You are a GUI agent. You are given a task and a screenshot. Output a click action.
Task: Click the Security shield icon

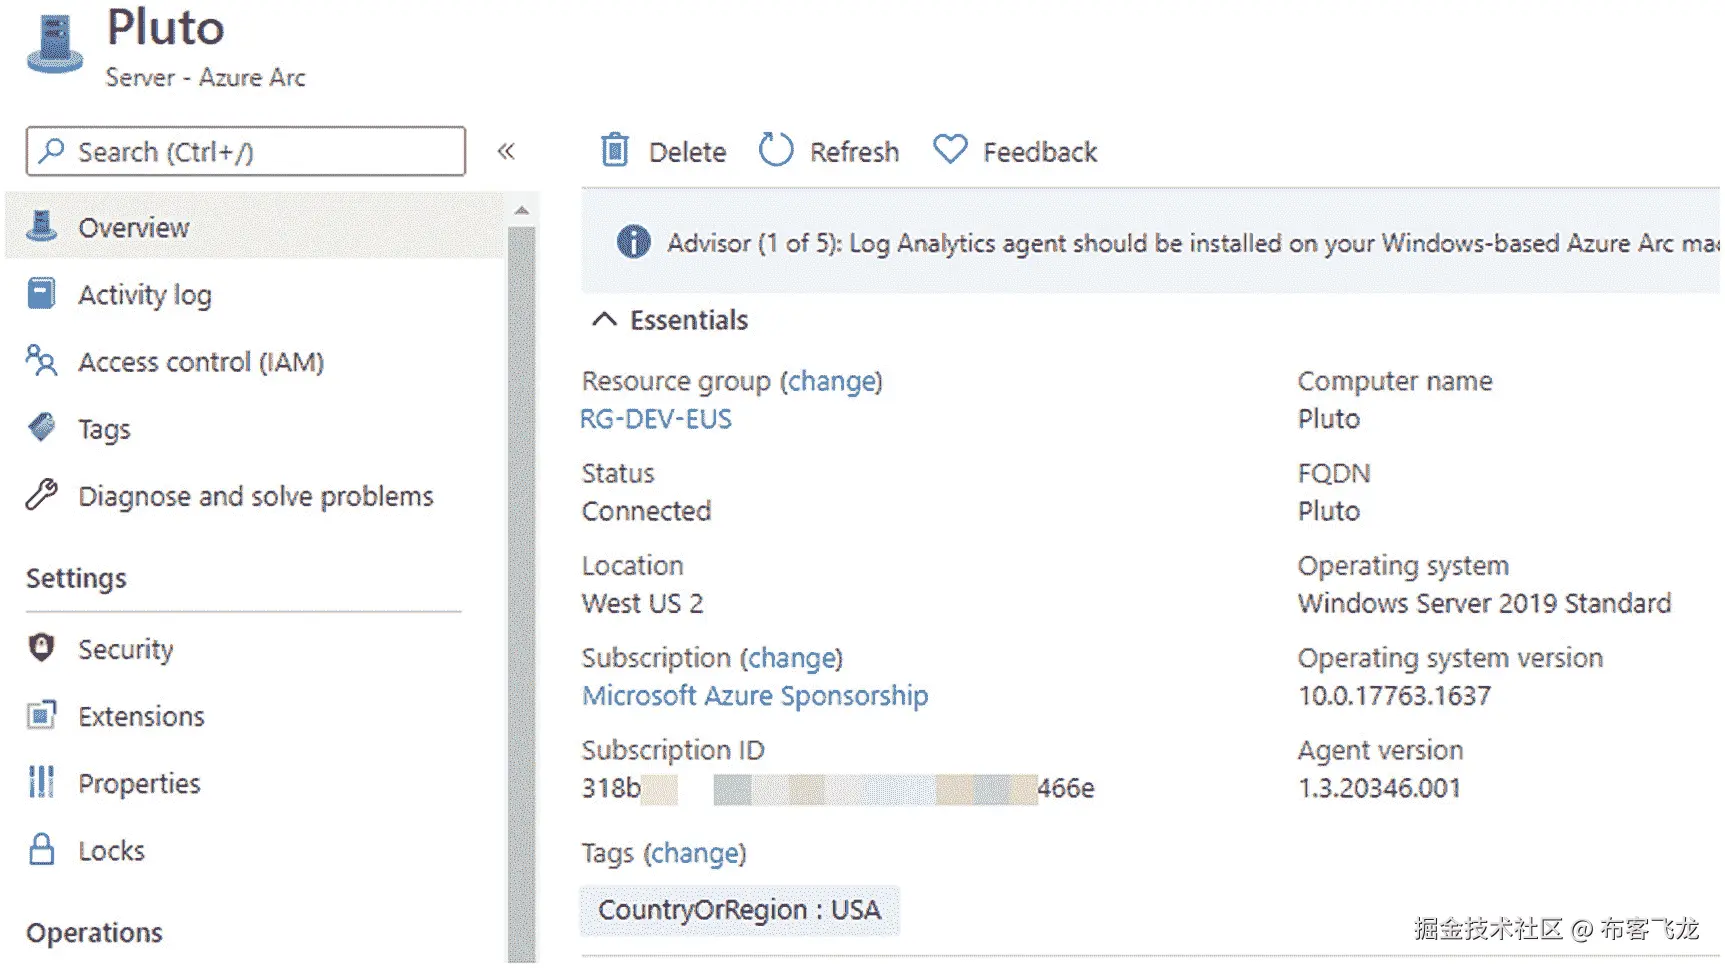tap(41, 648)
